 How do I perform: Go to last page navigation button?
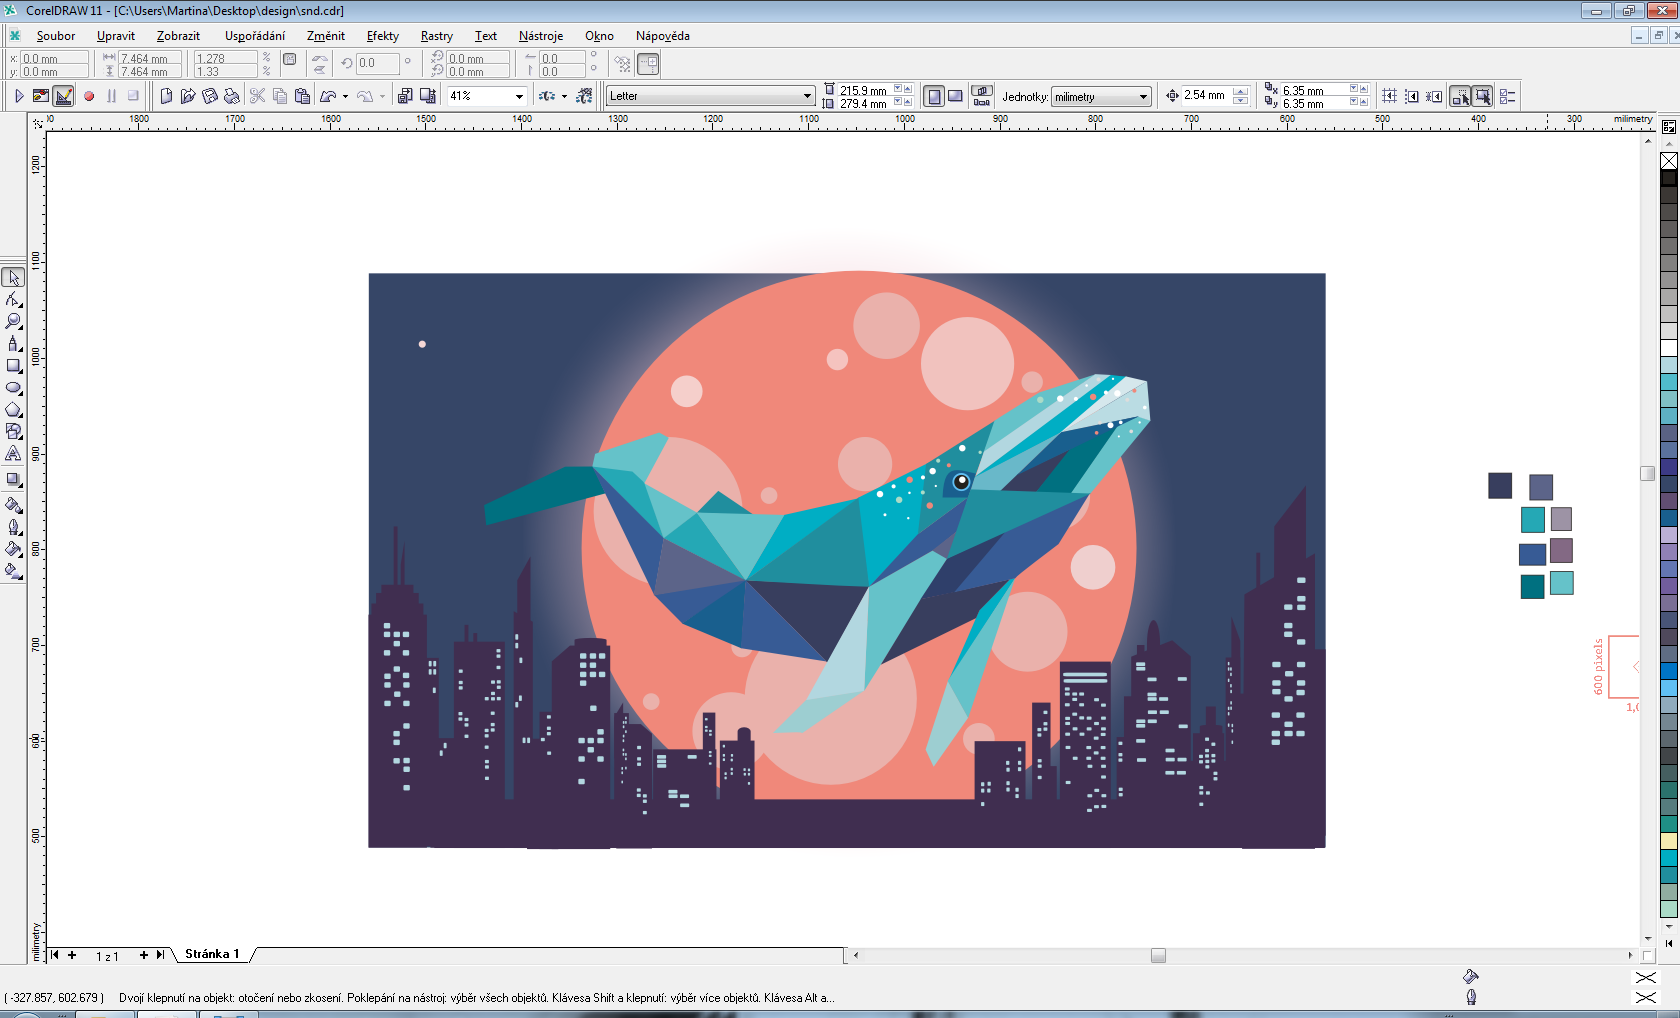pos(160,955)
